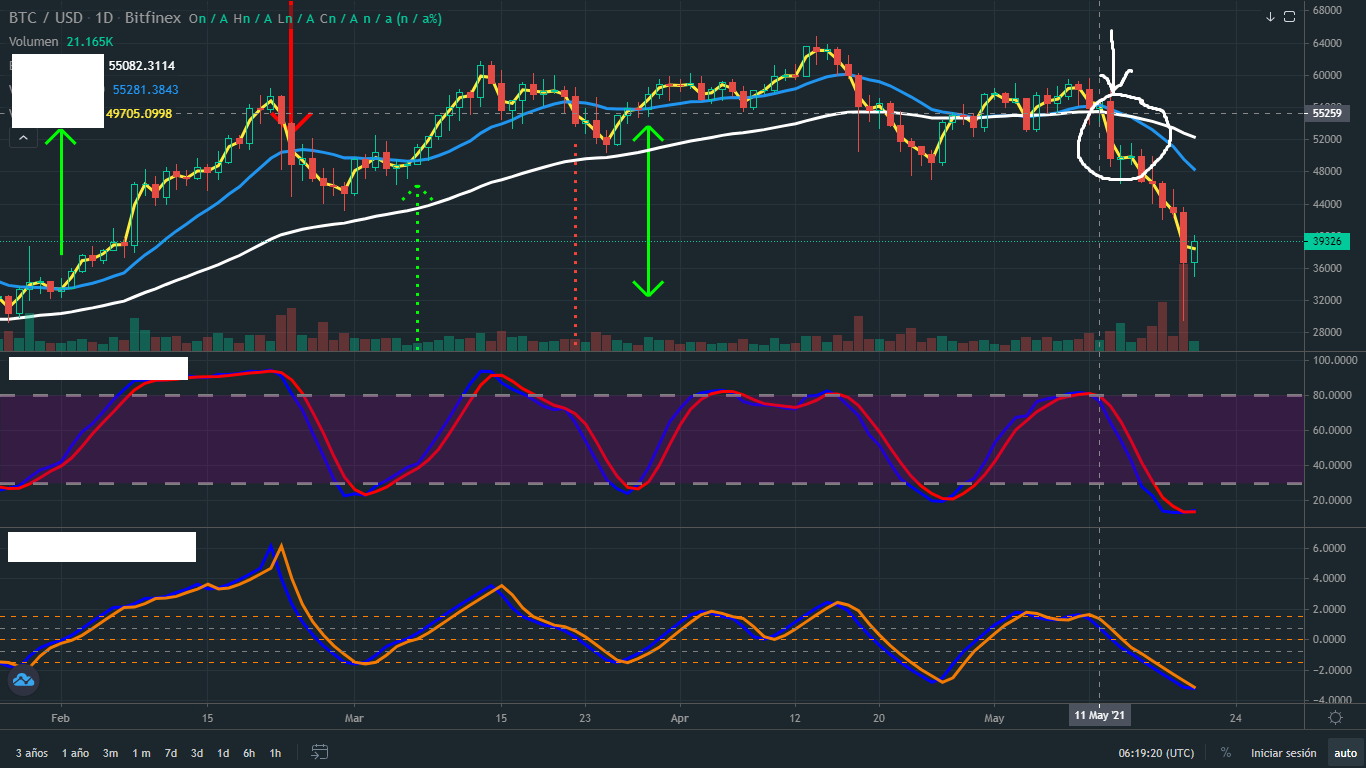Screen dimensions: 1366x768
Task: Click the TradingView logo watermark in bottom left
Action: (x=22, y=681)
